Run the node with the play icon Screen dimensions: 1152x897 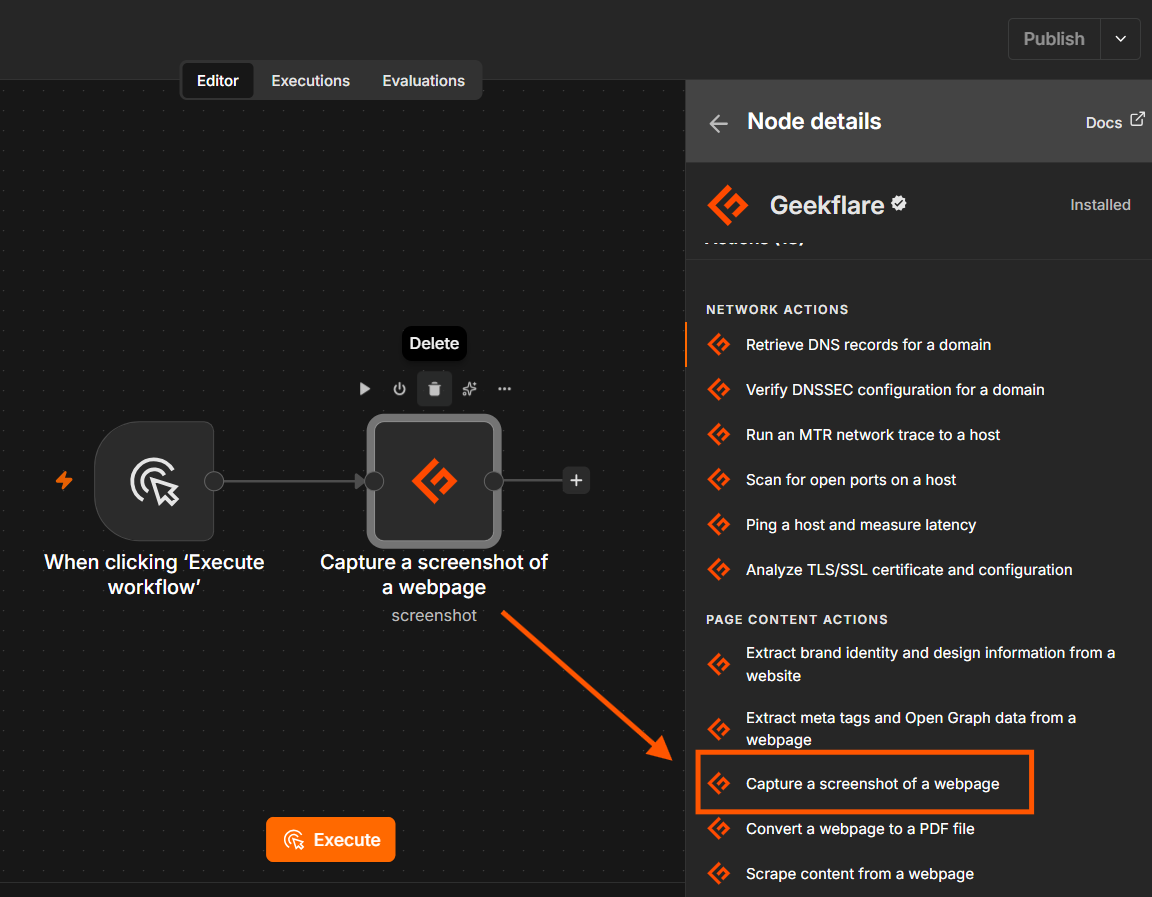coord(364,389)
